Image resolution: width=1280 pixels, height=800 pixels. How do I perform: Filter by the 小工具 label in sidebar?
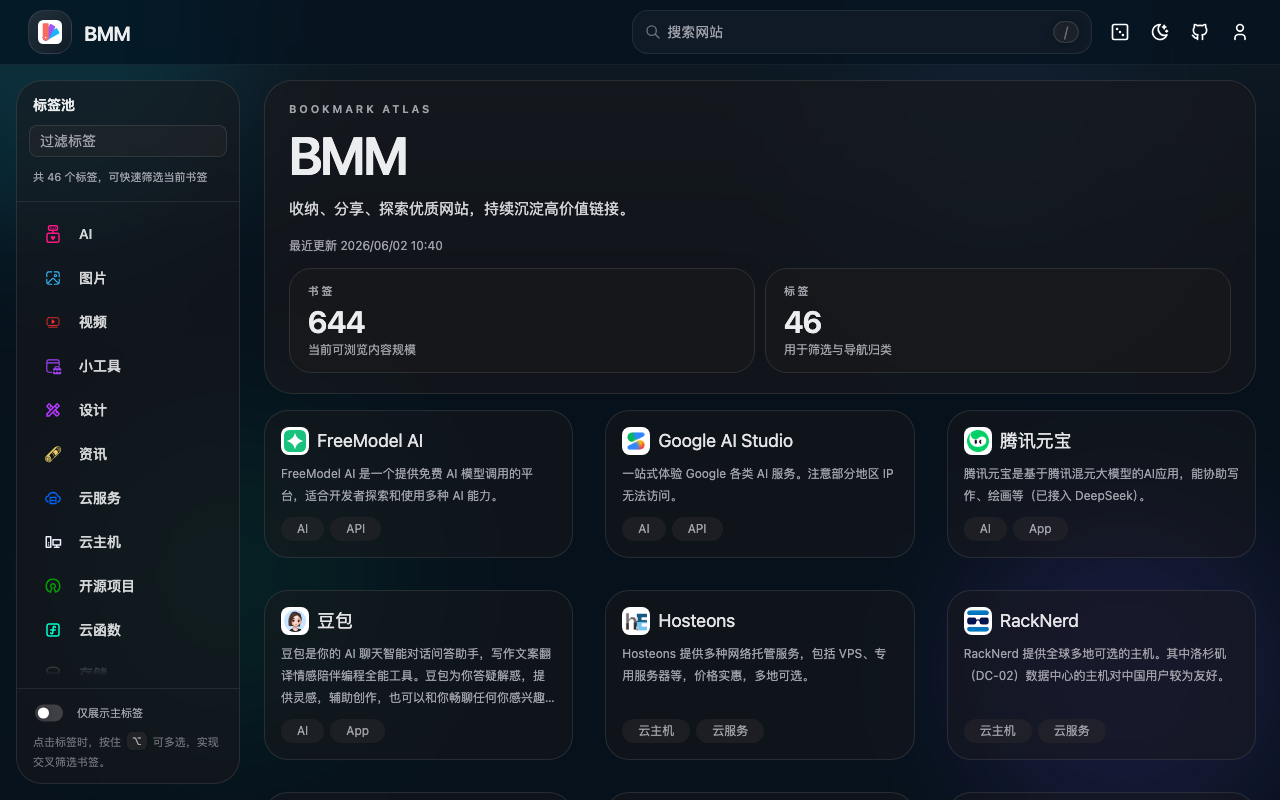(x=100, y=366)
